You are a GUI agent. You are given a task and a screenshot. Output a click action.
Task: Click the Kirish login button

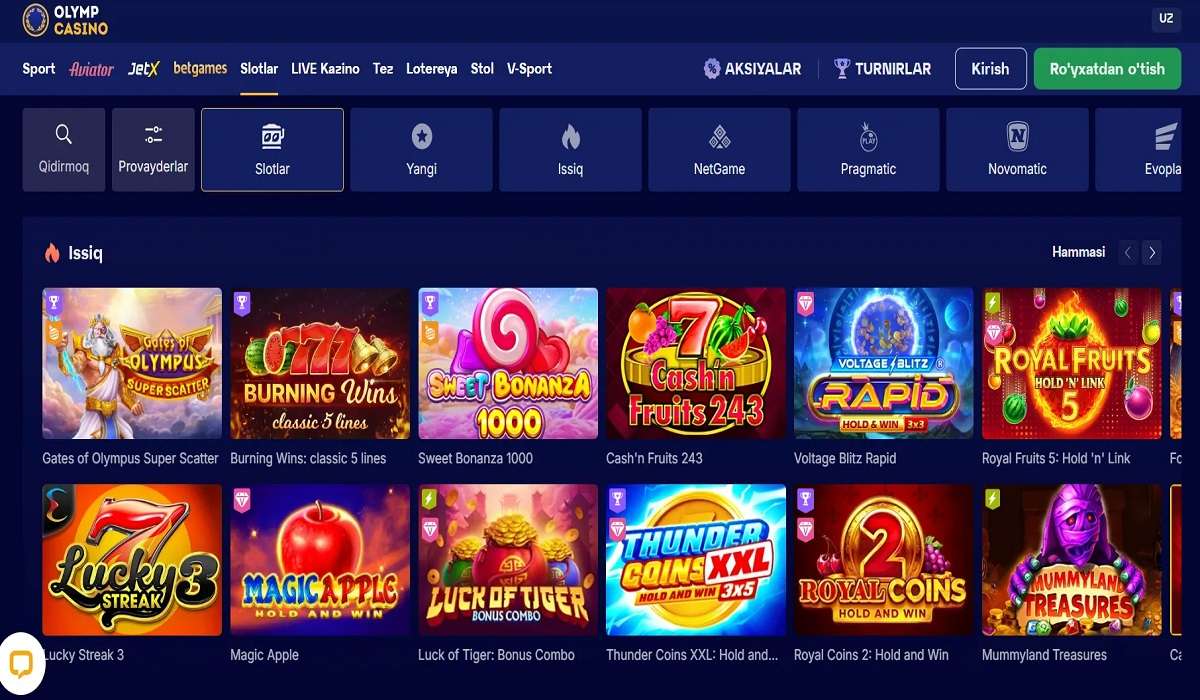pos(990,69)
